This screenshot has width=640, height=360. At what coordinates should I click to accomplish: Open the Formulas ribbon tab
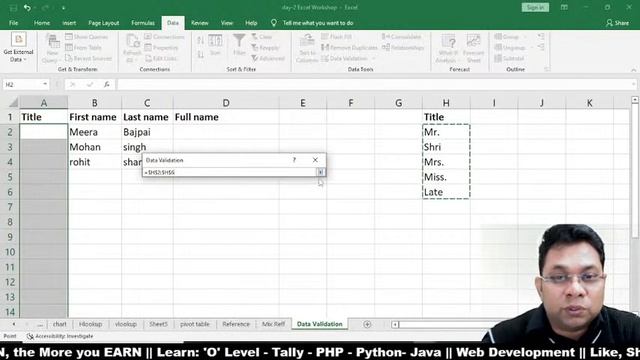click(143, 23)
